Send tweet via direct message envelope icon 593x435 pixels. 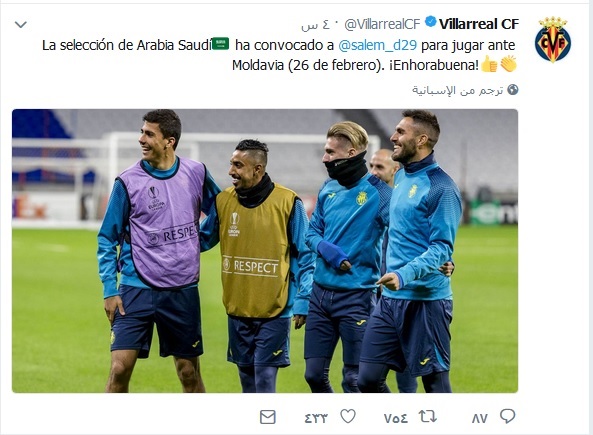[x=268, y=417]
